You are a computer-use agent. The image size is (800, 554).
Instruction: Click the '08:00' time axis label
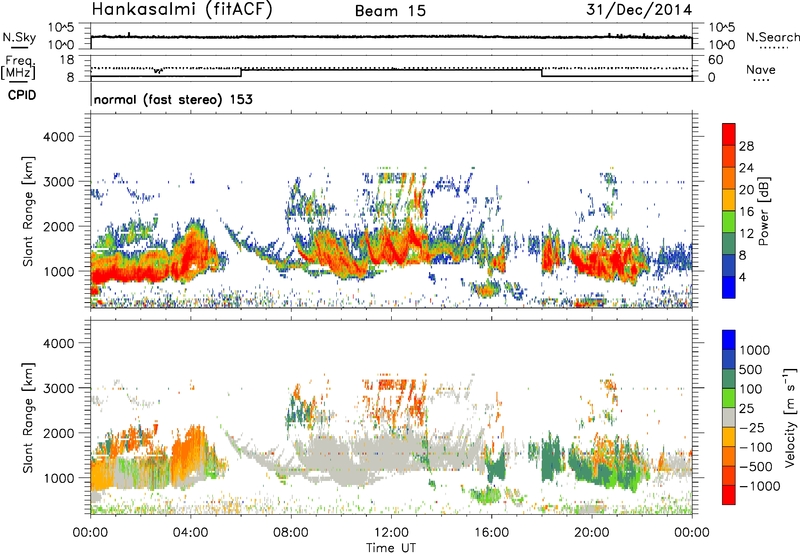pos(291,533)
